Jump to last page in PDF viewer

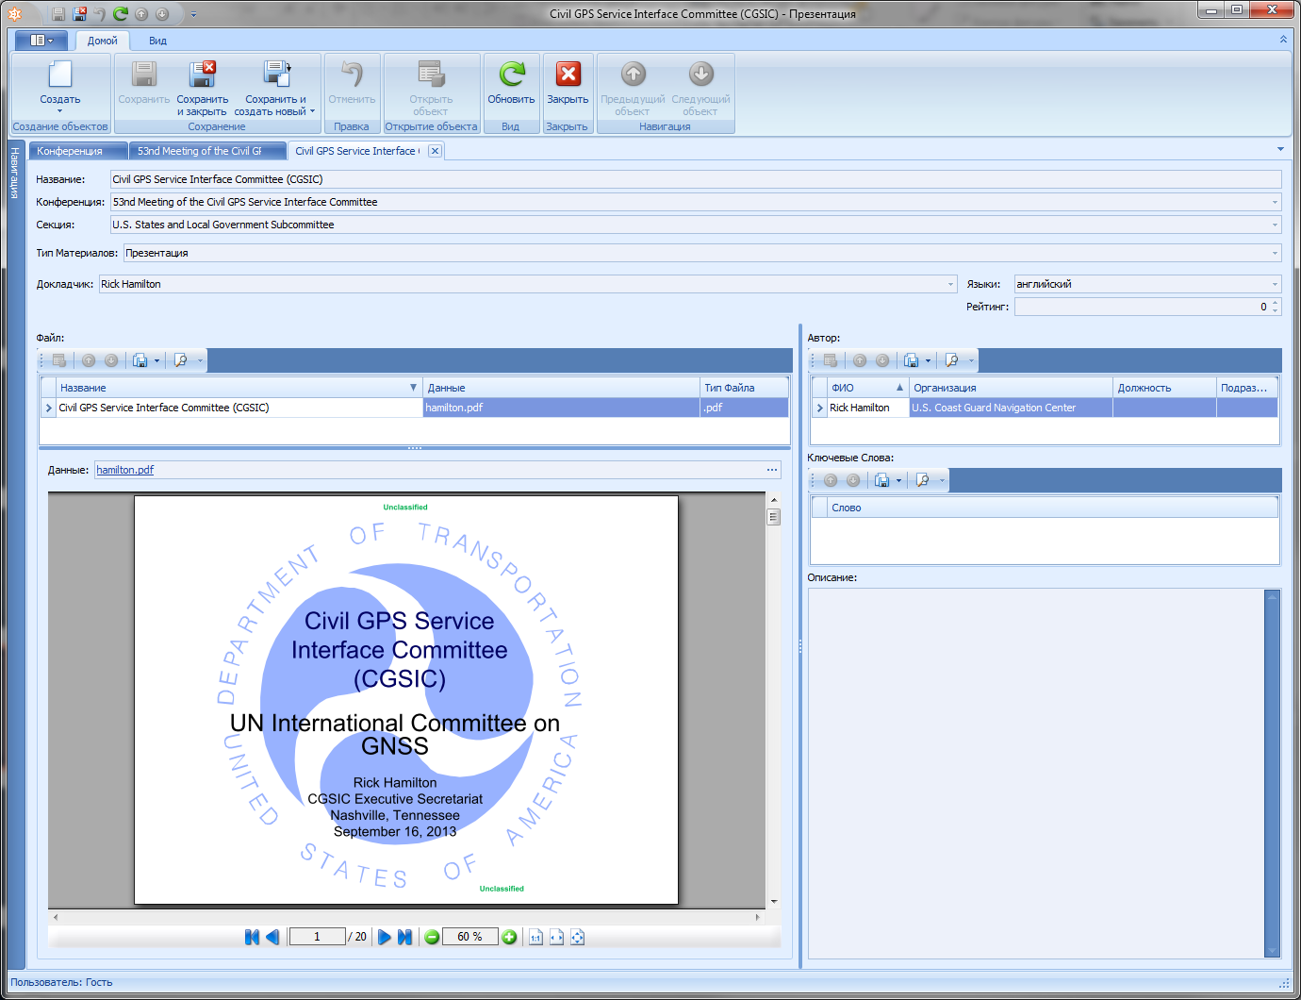(404, 937)
